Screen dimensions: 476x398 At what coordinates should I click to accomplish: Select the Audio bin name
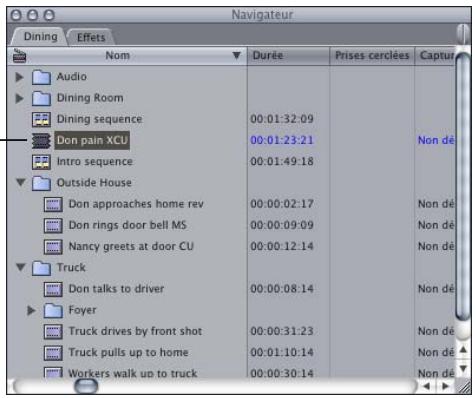pos(72,77)
